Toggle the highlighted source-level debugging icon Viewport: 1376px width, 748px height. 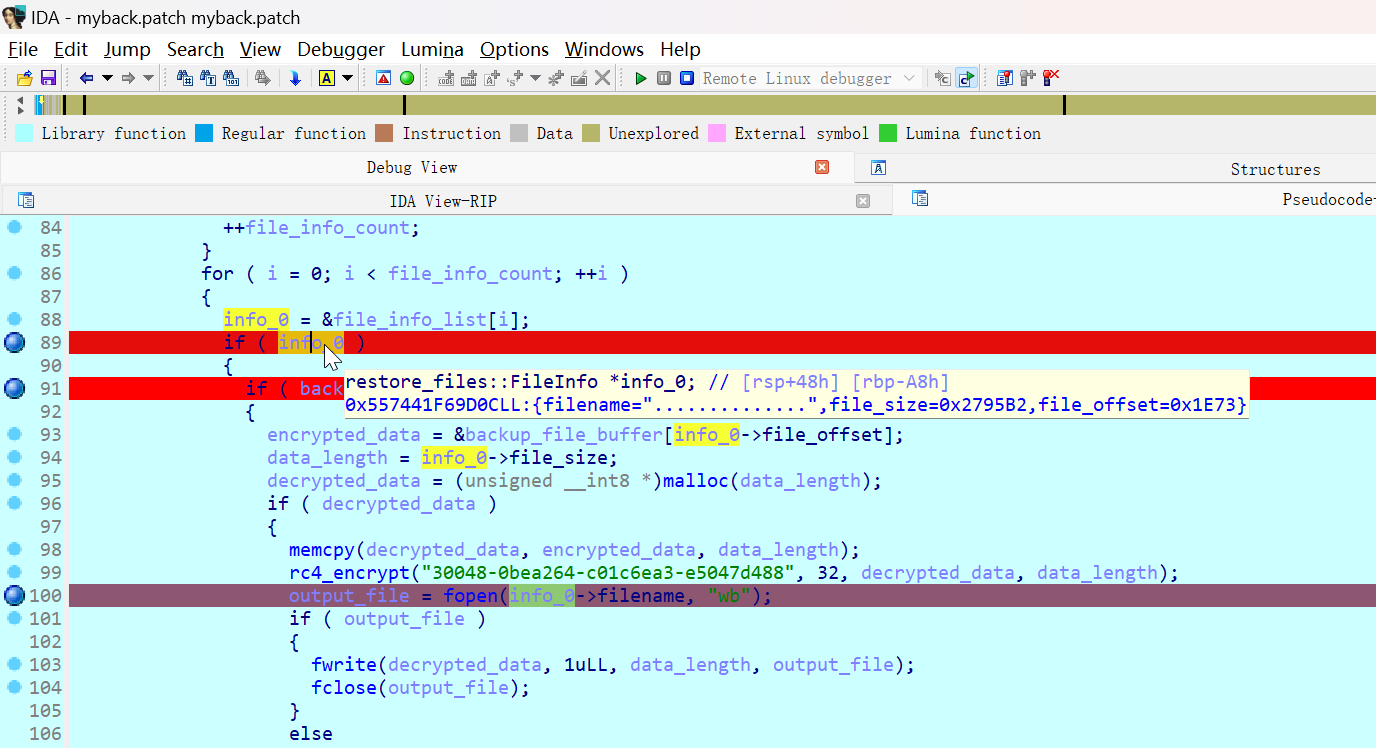tap(966, 78)
